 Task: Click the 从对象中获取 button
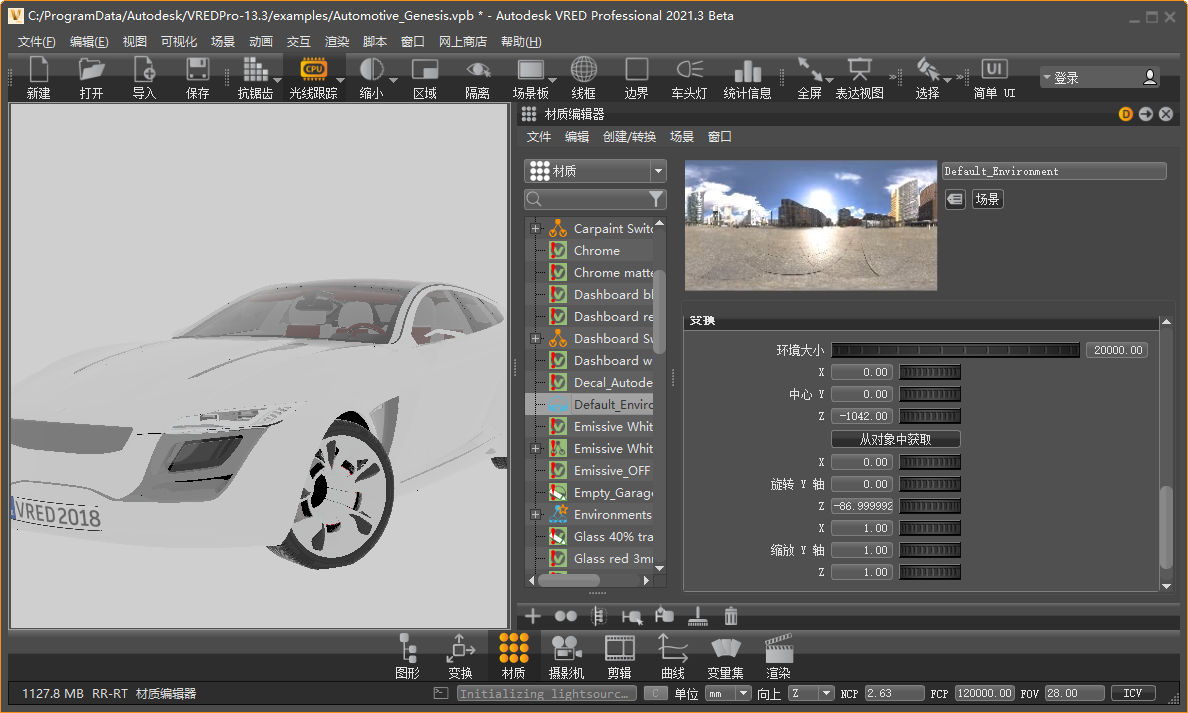point(895,439)
